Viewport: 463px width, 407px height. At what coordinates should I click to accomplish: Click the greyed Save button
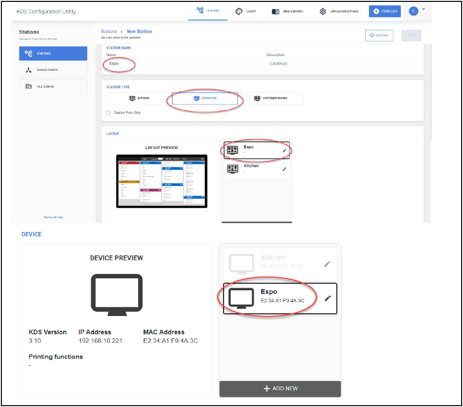coord(411,35)
